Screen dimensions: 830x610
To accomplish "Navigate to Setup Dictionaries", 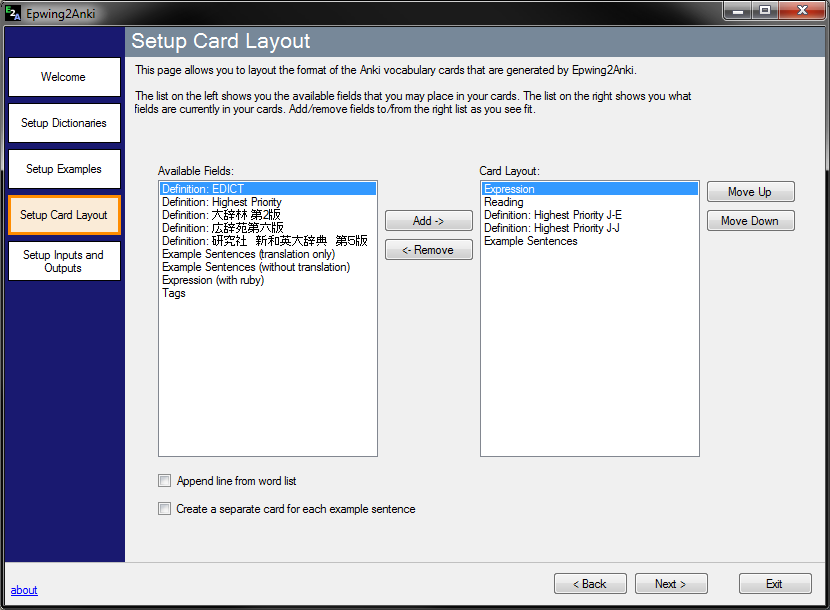I will click(x=63, y=122).
